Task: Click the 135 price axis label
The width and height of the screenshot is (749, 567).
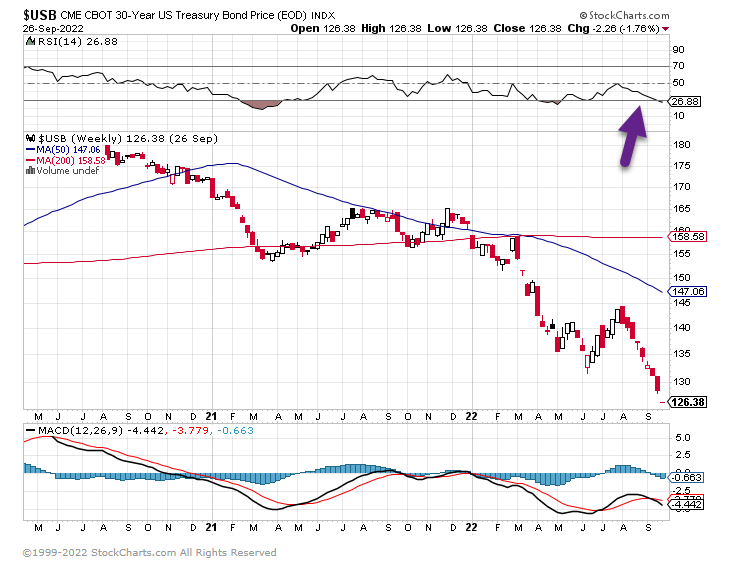Action: pyautogui.click(x=681, y=354)
